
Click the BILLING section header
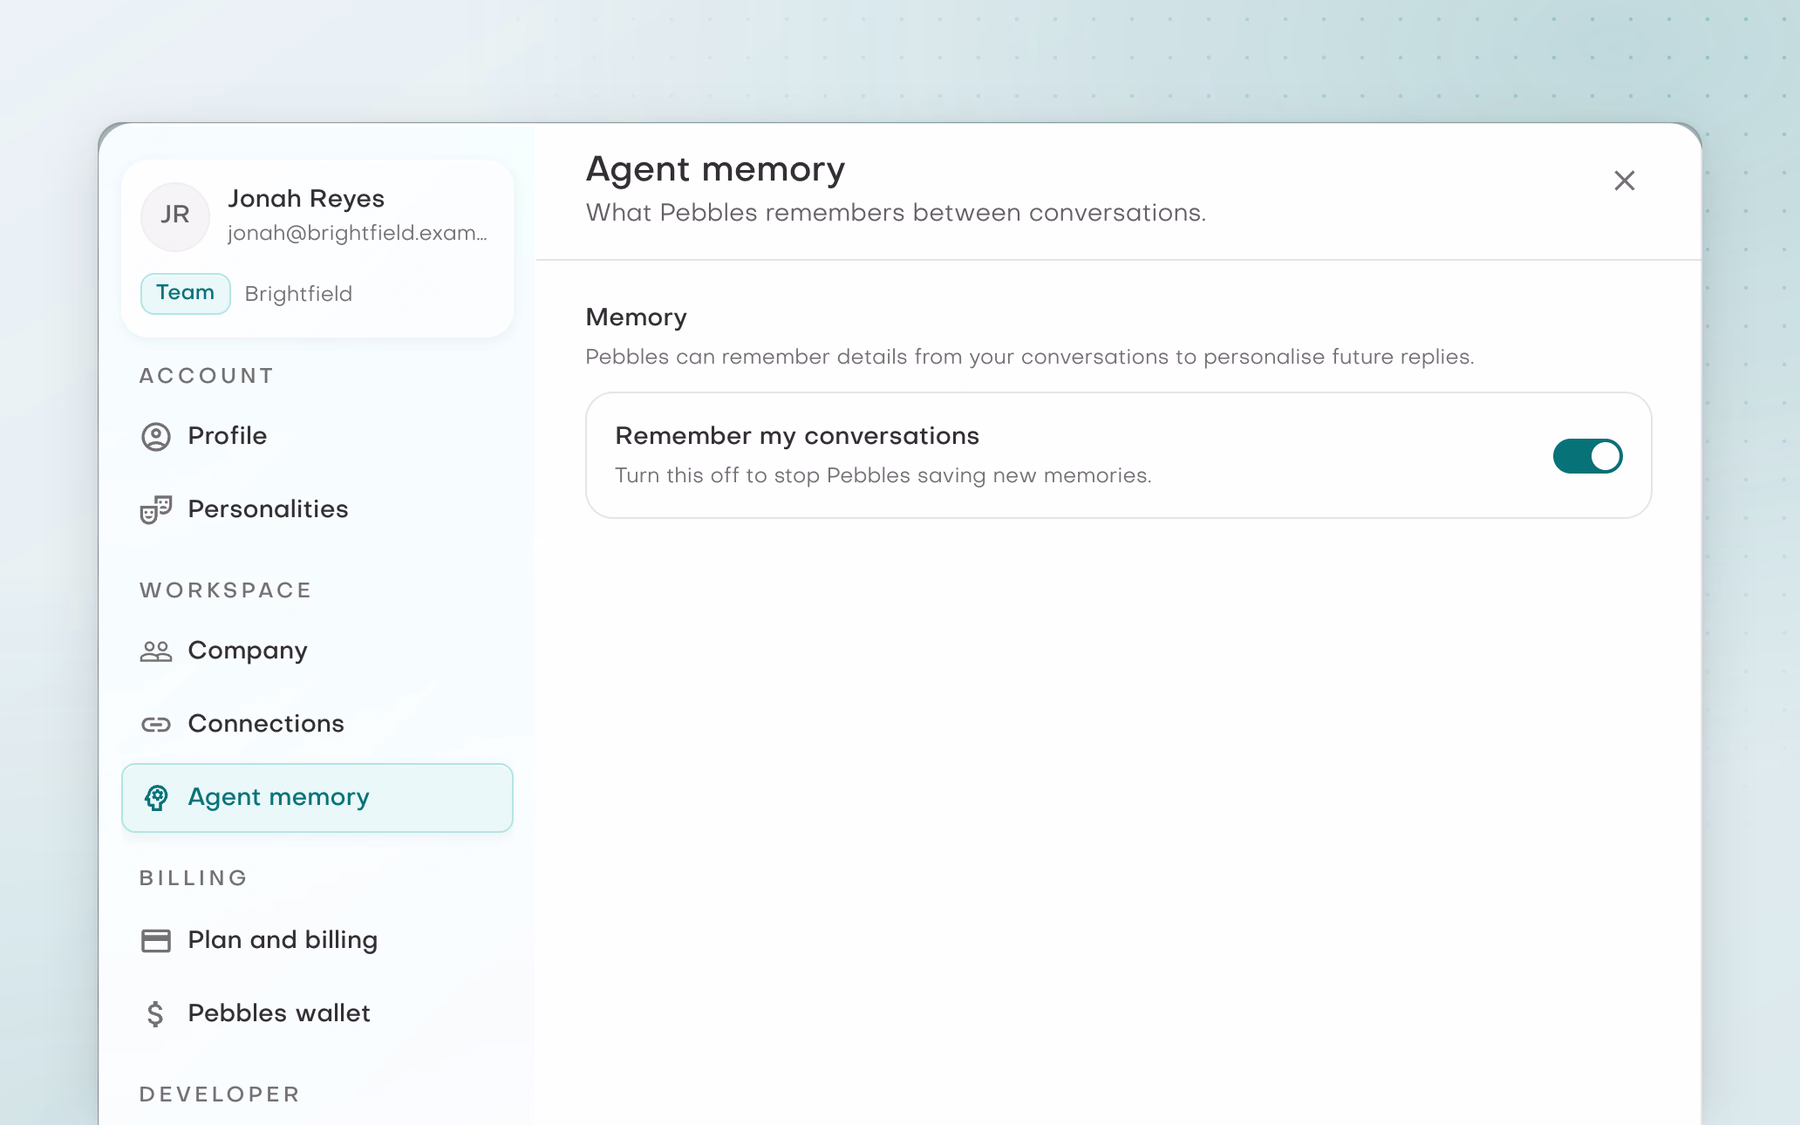194,879
